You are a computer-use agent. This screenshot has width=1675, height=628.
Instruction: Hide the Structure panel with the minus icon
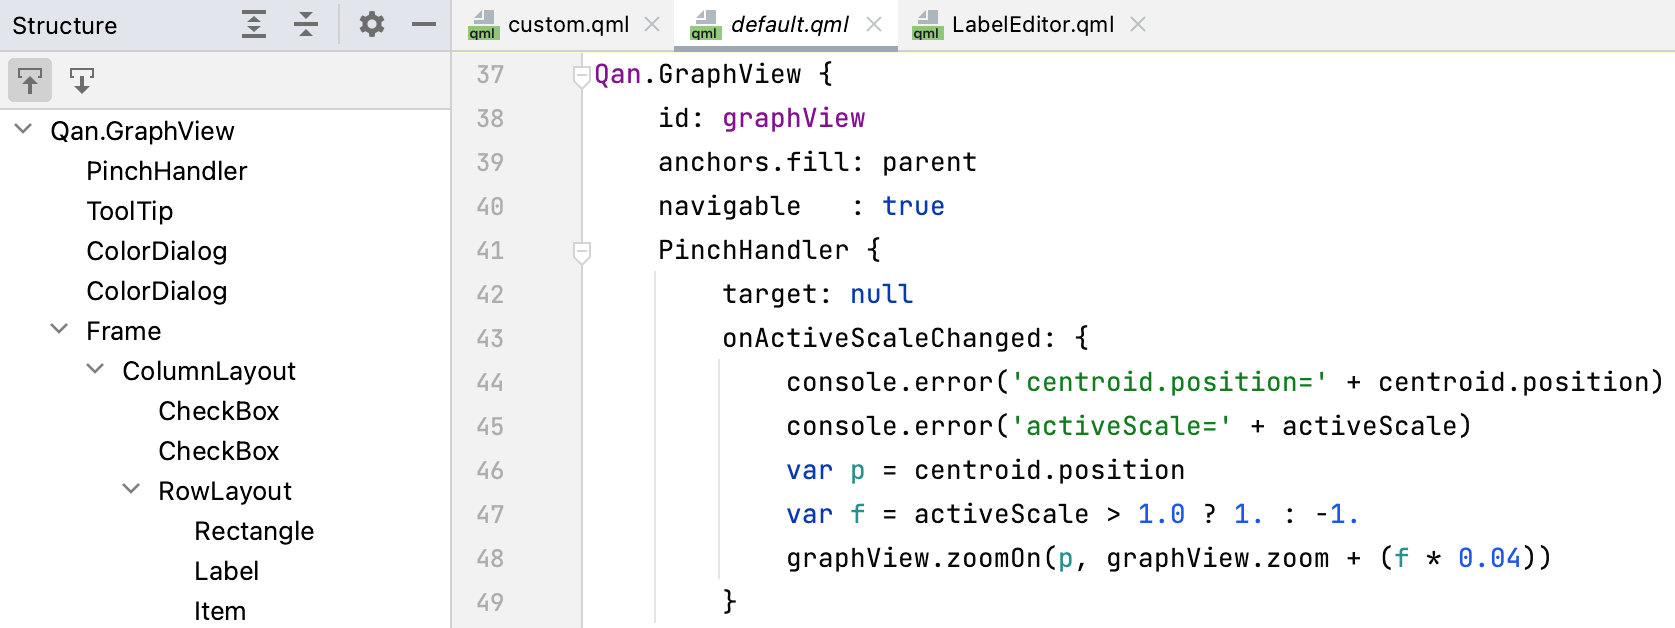[424, 25]
